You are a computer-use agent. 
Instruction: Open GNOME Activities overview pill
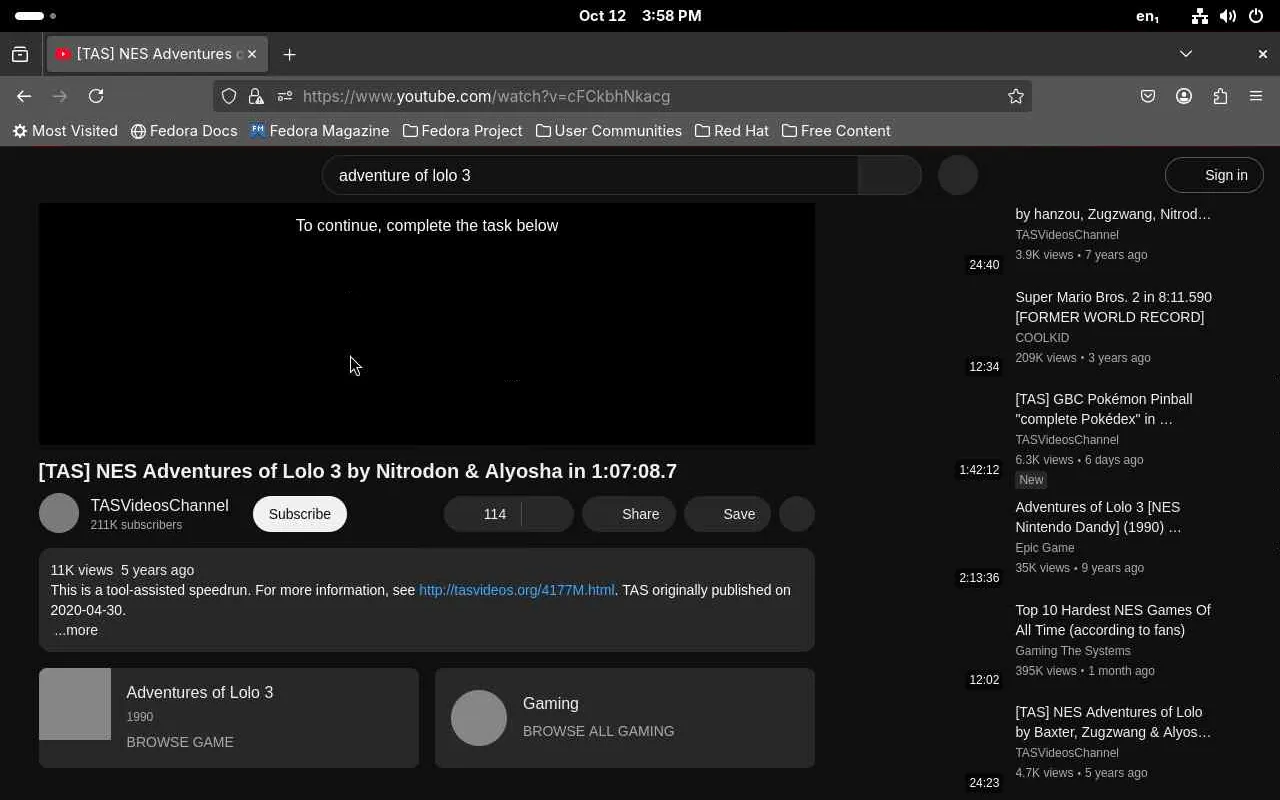click(35, 16)
